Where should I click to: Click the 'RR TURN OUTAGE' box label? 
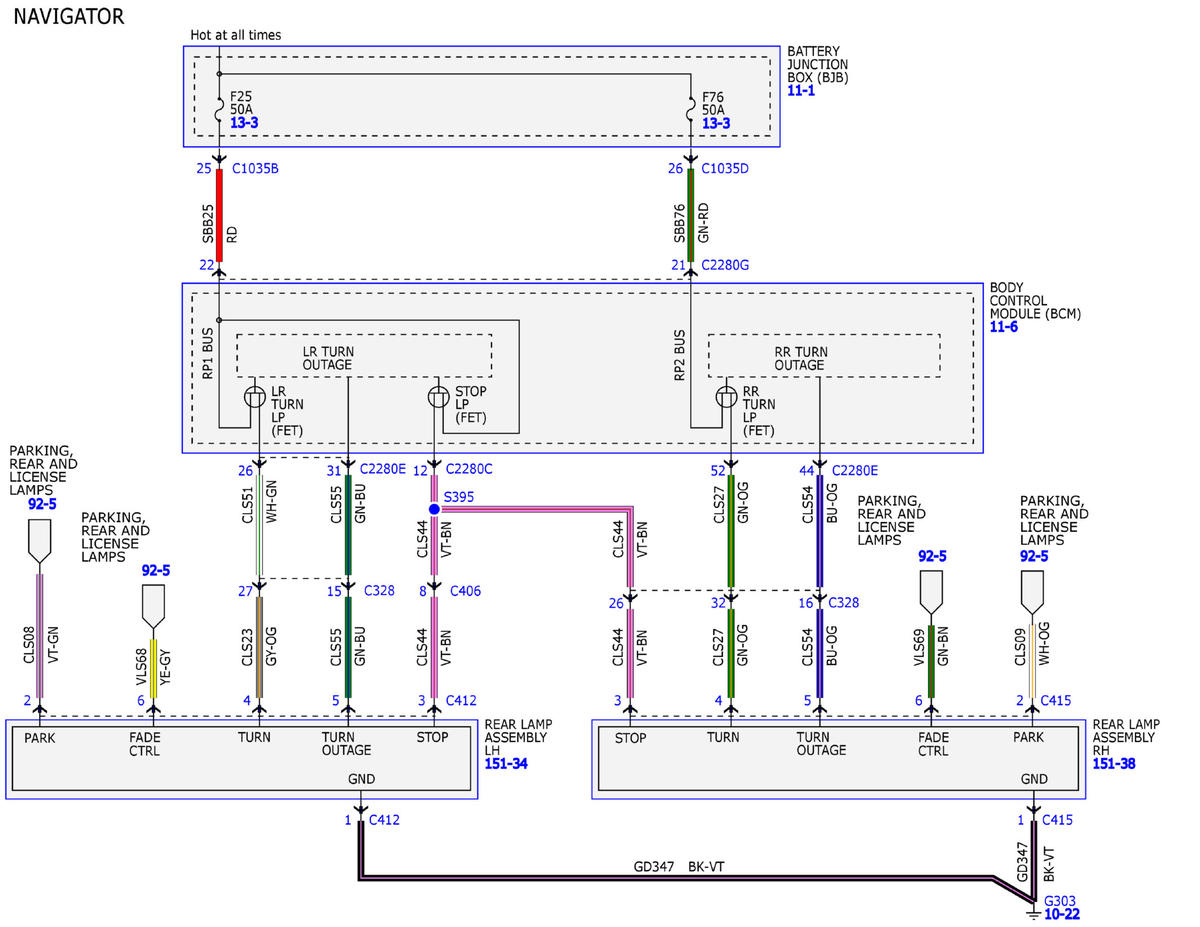click(x=800, y=358)
